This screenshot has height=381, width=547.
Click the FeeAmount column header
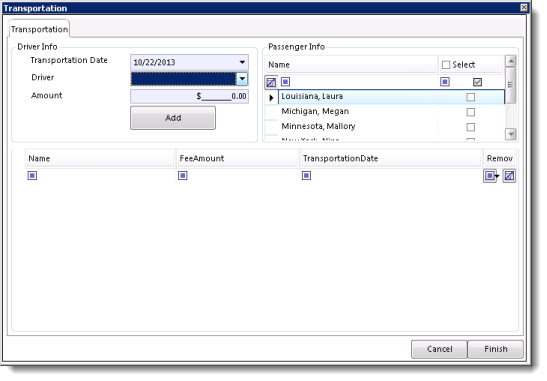point(238,158)
